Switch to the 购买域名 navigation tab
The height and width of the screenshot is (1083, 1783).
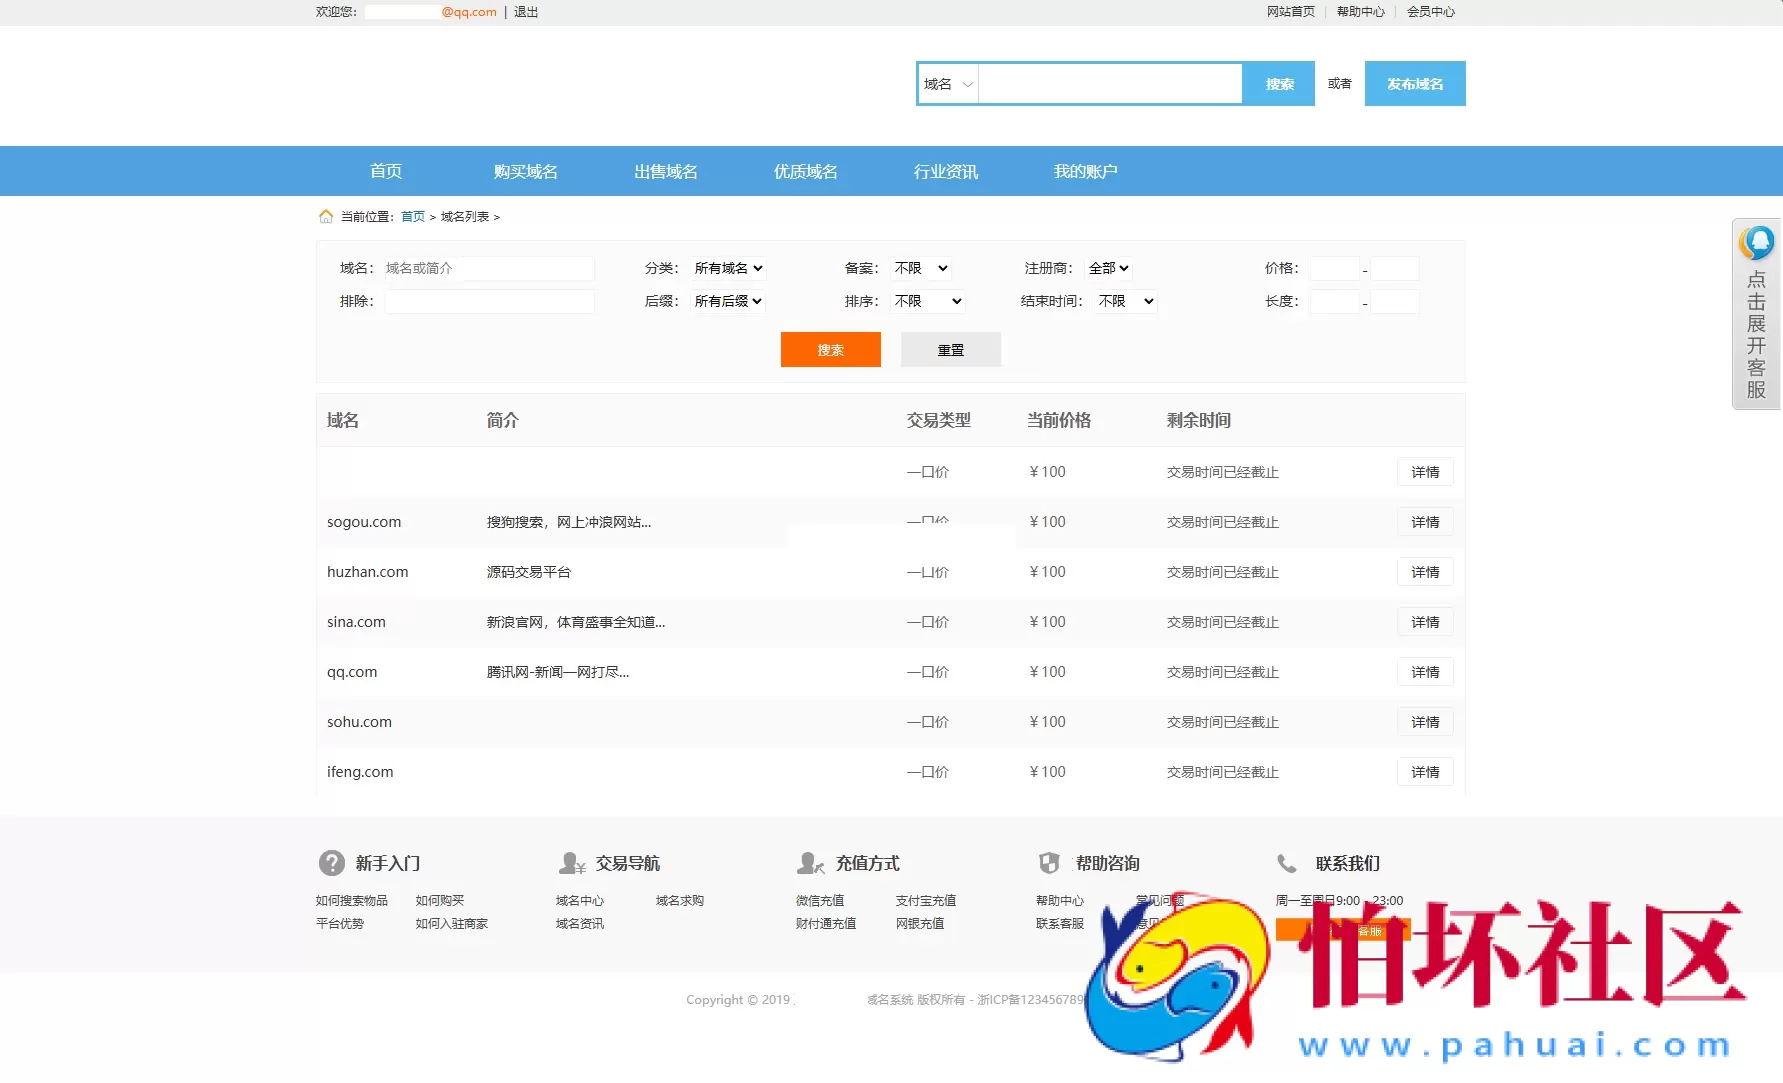pyautogui.click(x=524, y=171)
